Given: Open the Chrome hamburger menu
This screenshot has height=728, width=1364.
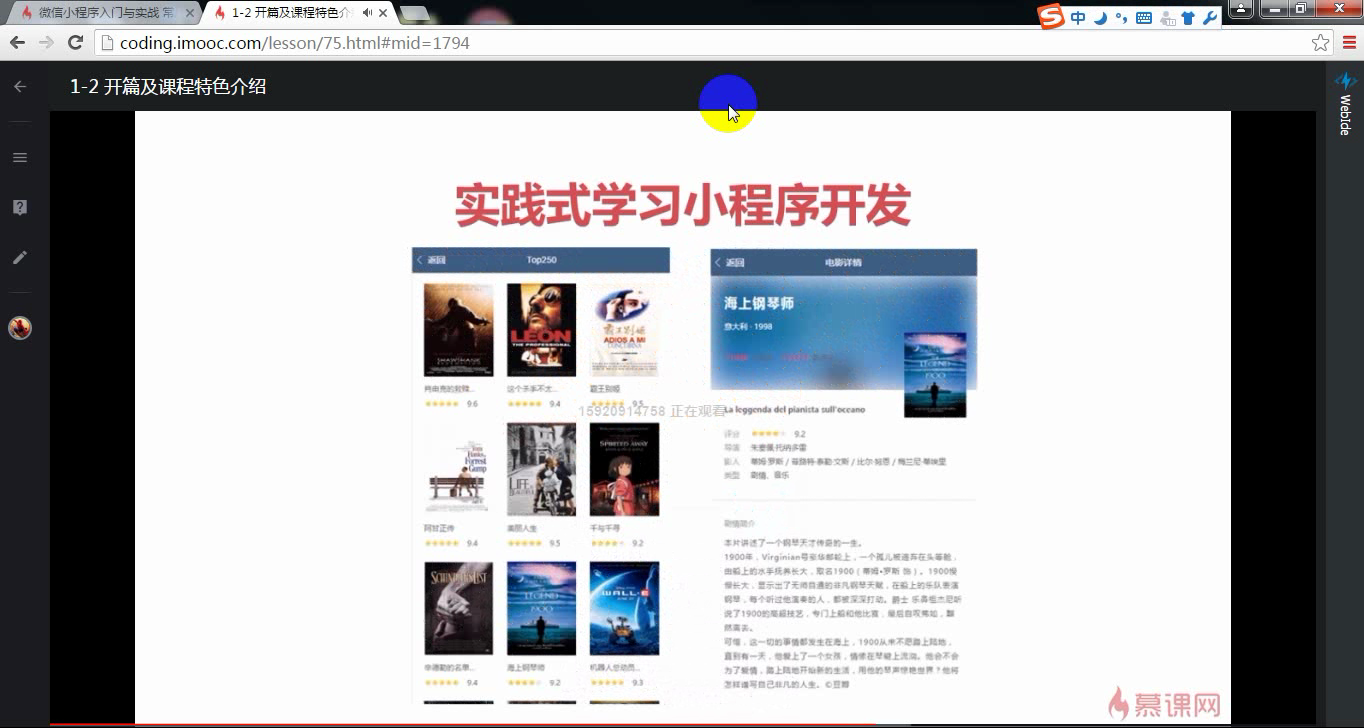Looking at the screenshot, I should 1350,43.
